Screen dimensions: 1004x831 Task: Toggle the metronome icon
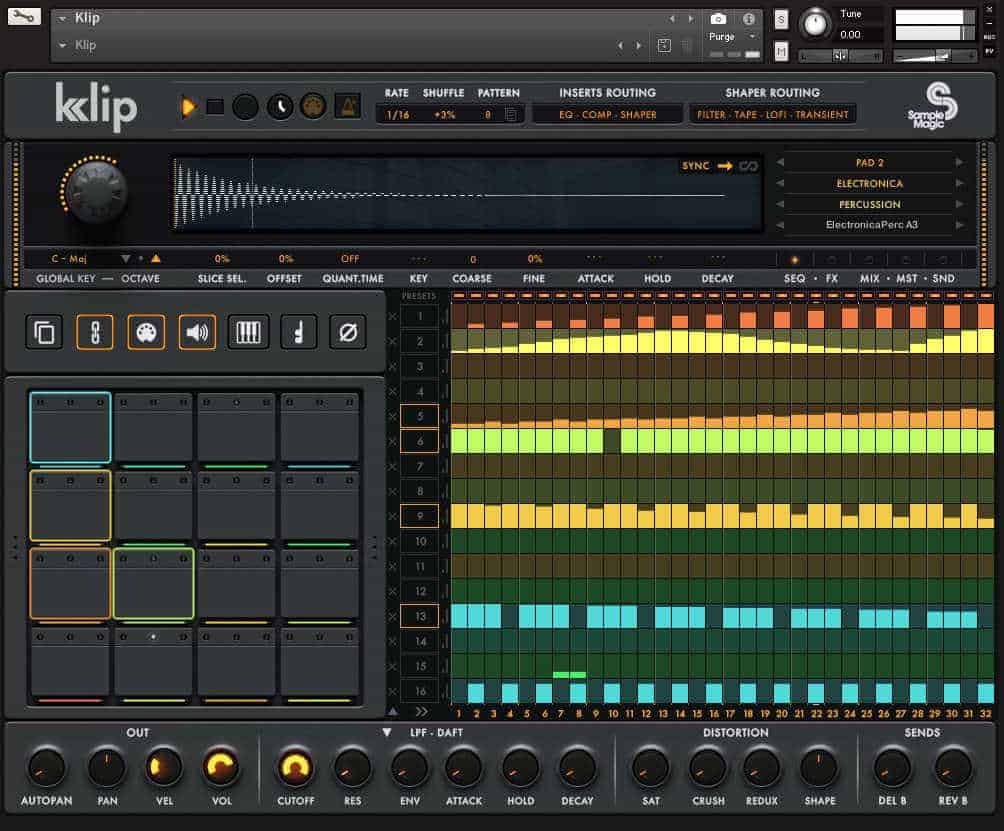(x=348, y=106)
